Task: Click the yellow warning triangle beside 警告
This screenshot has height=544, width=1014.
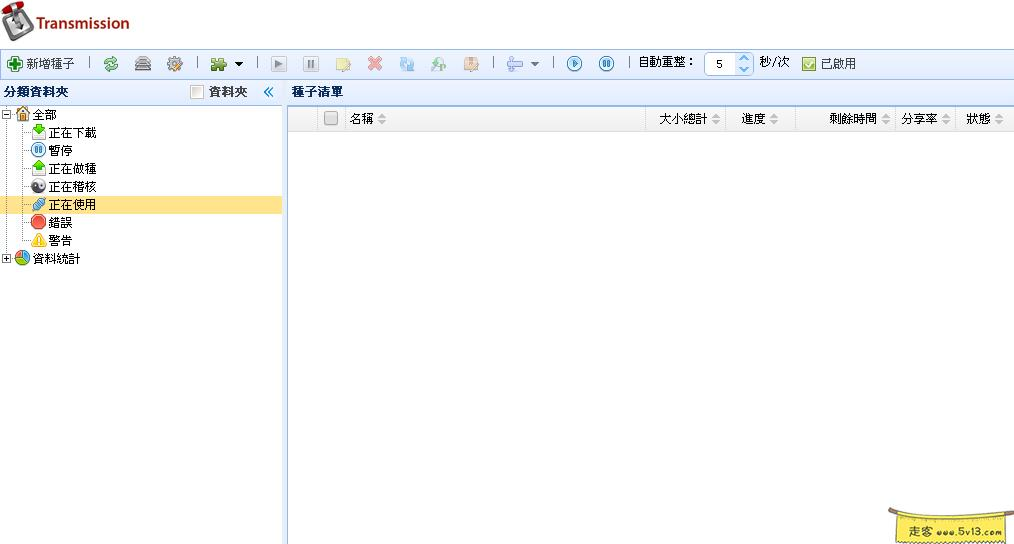Action: point(39,240)
